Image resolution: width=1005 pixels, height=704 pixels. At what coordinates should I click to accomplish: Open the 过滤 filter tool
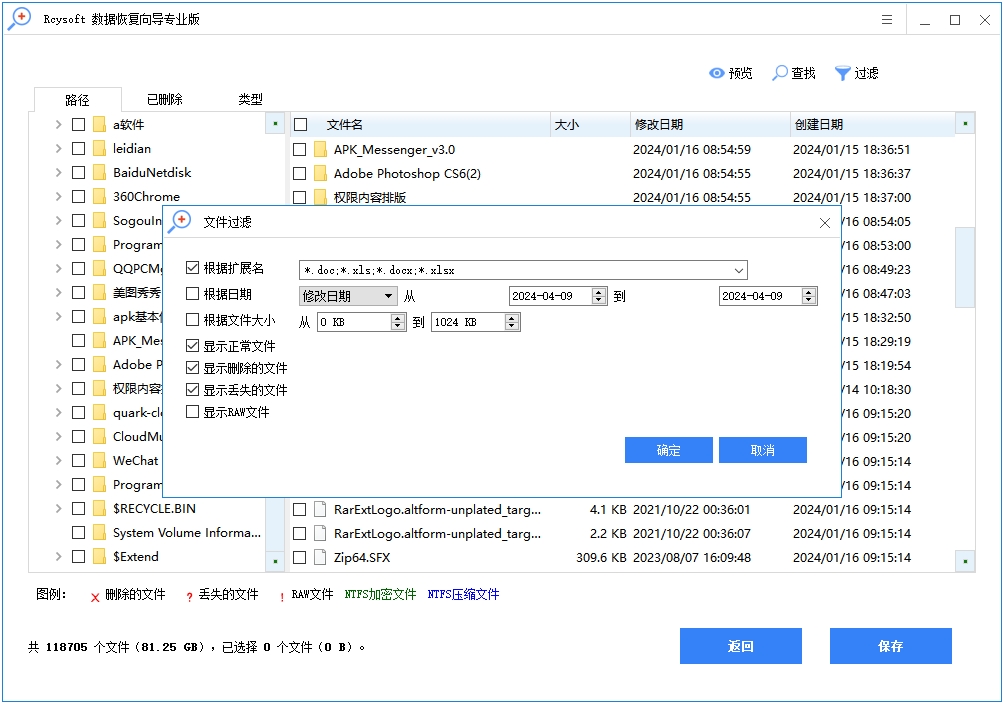[858, 72]
